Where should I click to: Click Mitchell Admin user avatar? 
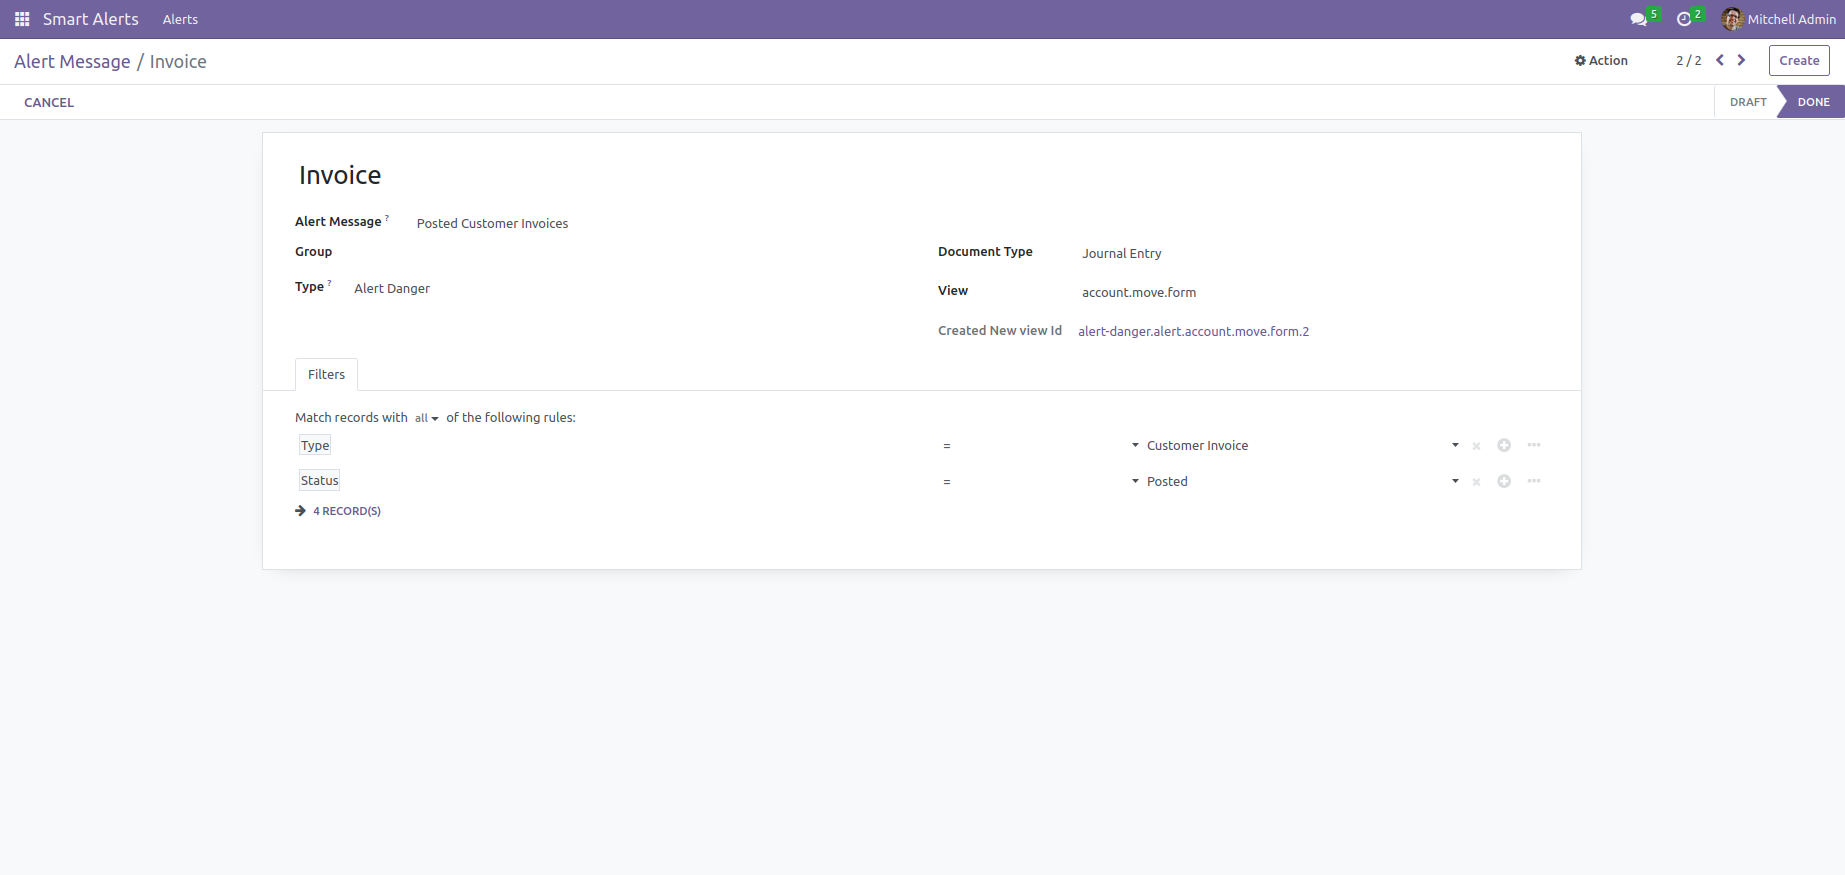pos(1732,19)
